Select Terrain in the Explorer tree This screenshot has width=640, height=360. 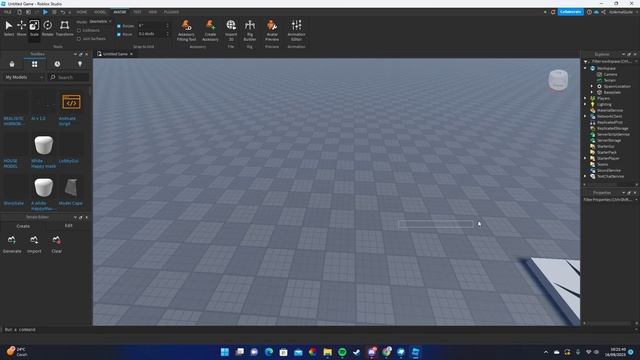coord(609,80)
